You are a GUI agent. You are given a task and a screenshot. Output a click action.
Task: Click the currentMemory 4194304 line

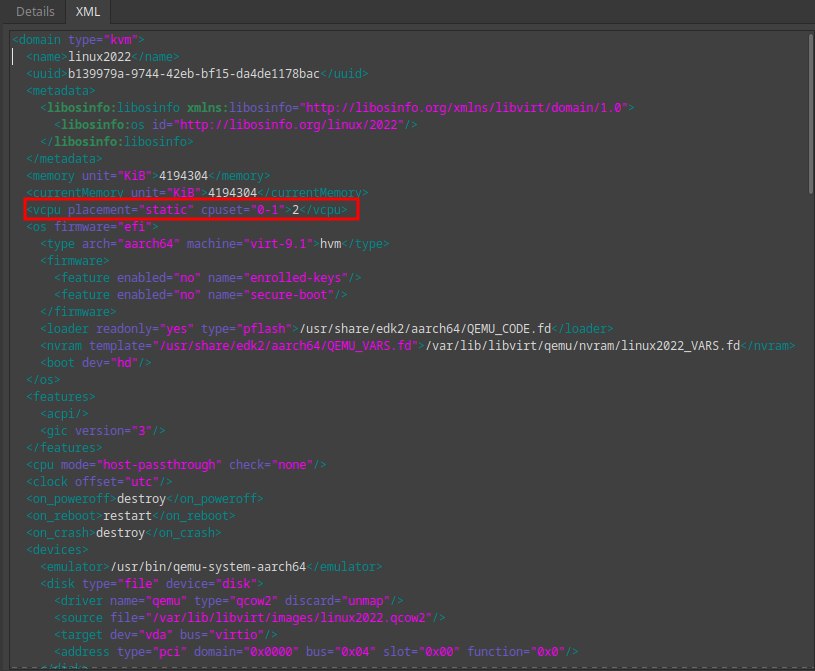coord(197,193)
